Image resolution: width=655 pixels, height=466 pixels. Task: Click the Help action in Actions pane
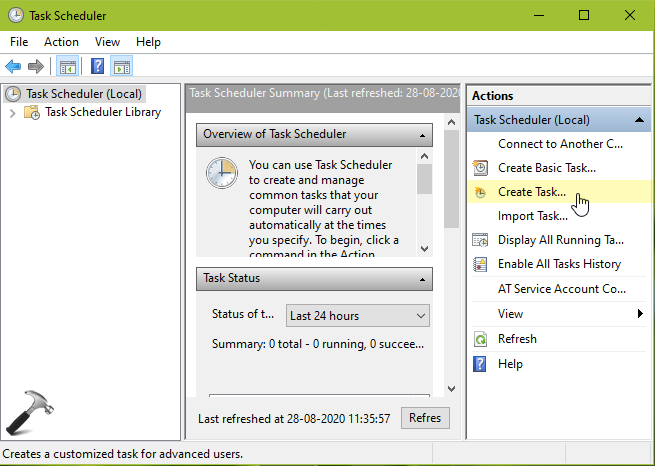click(510, 364)
